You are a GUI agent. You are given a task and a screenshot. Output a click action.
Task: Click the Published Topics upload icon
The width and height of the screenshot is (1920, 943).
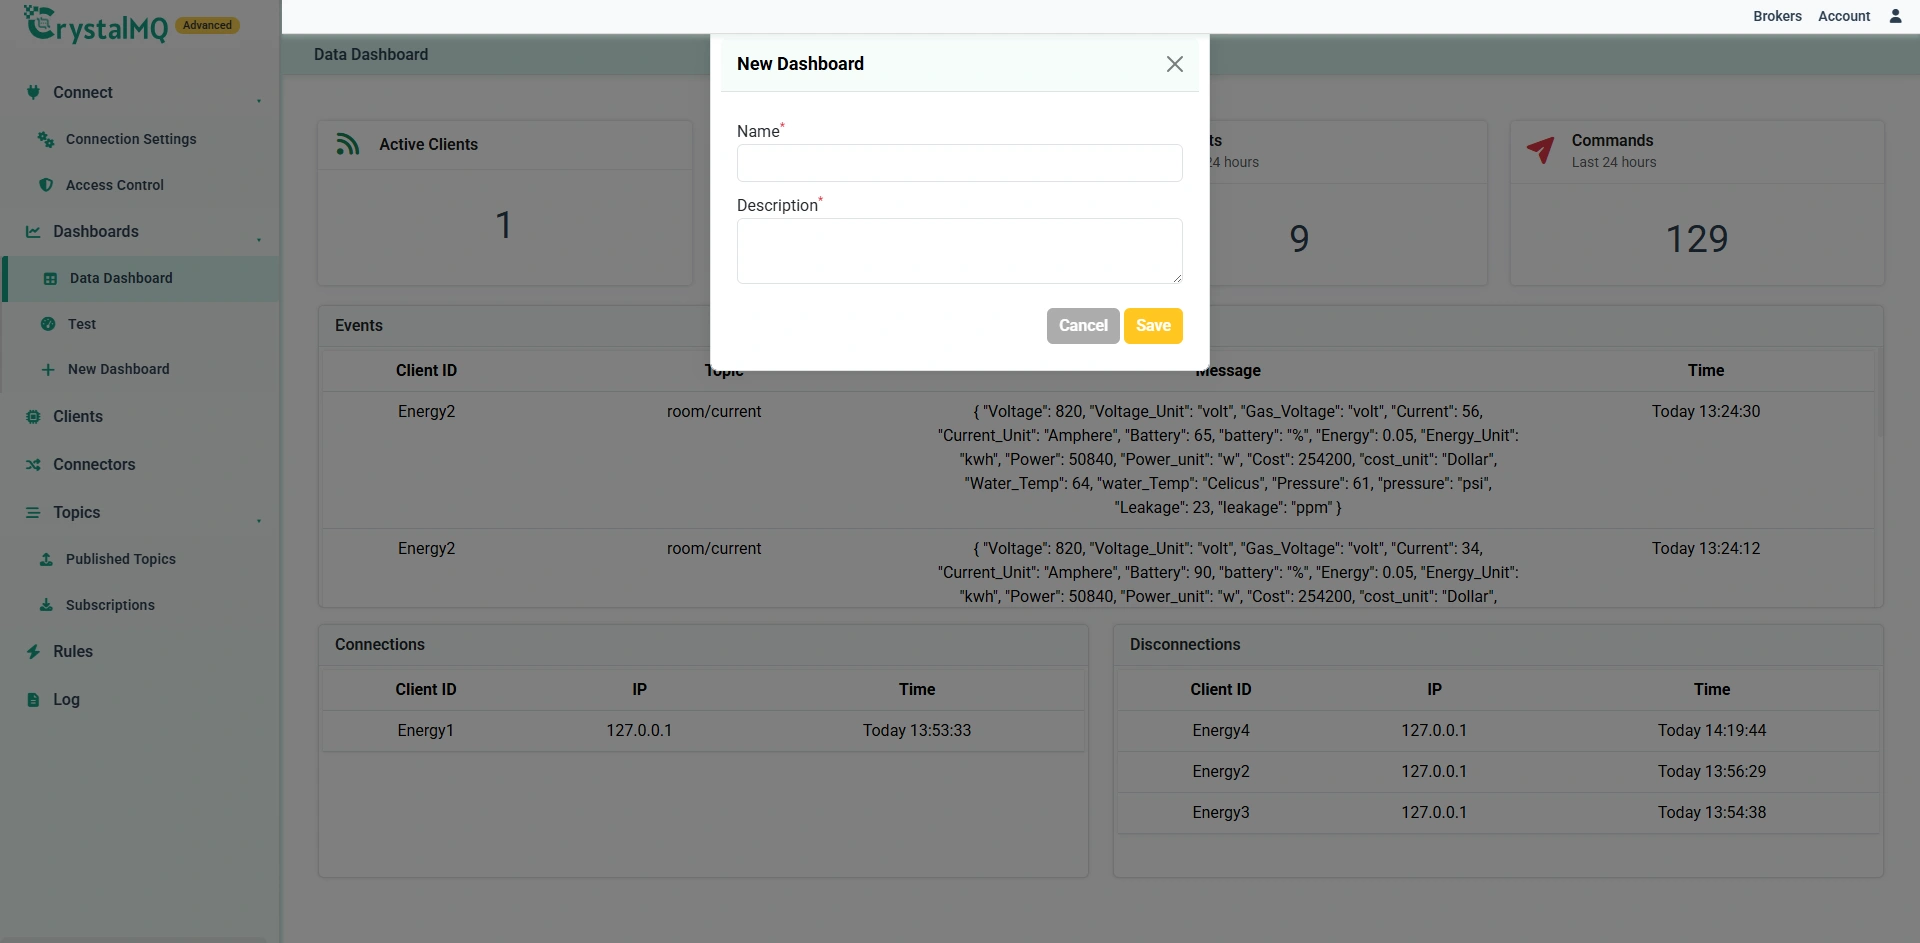pos(46,559)
